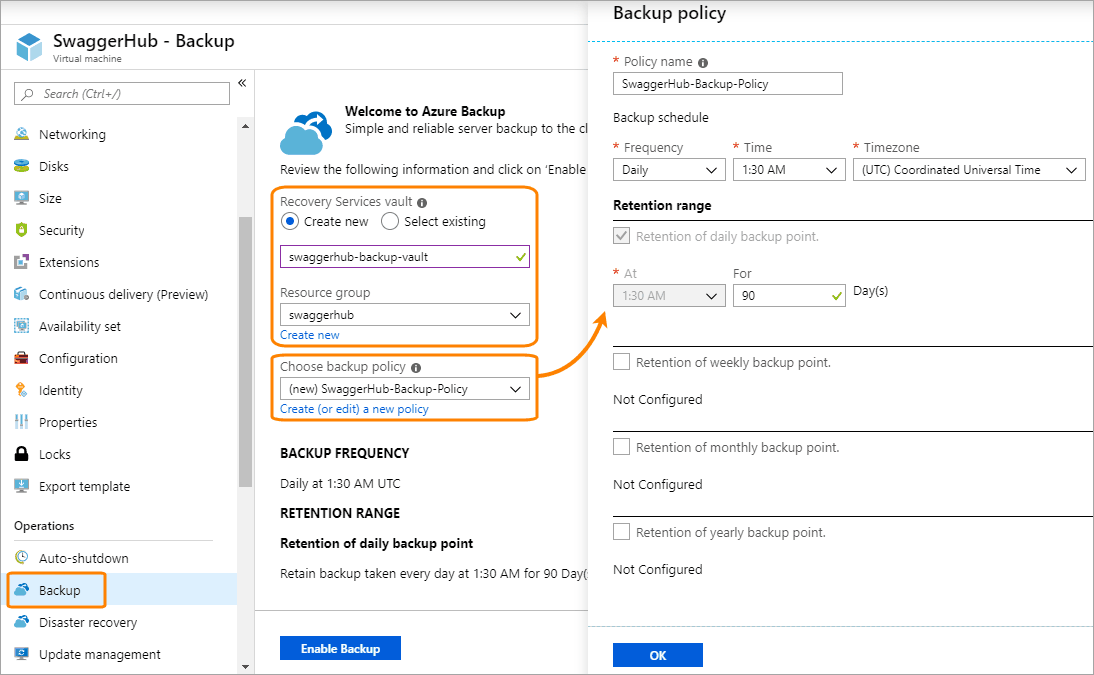Check retention of monthly backup point
The height and width of the screenshot is (675, 1094).
621,447
